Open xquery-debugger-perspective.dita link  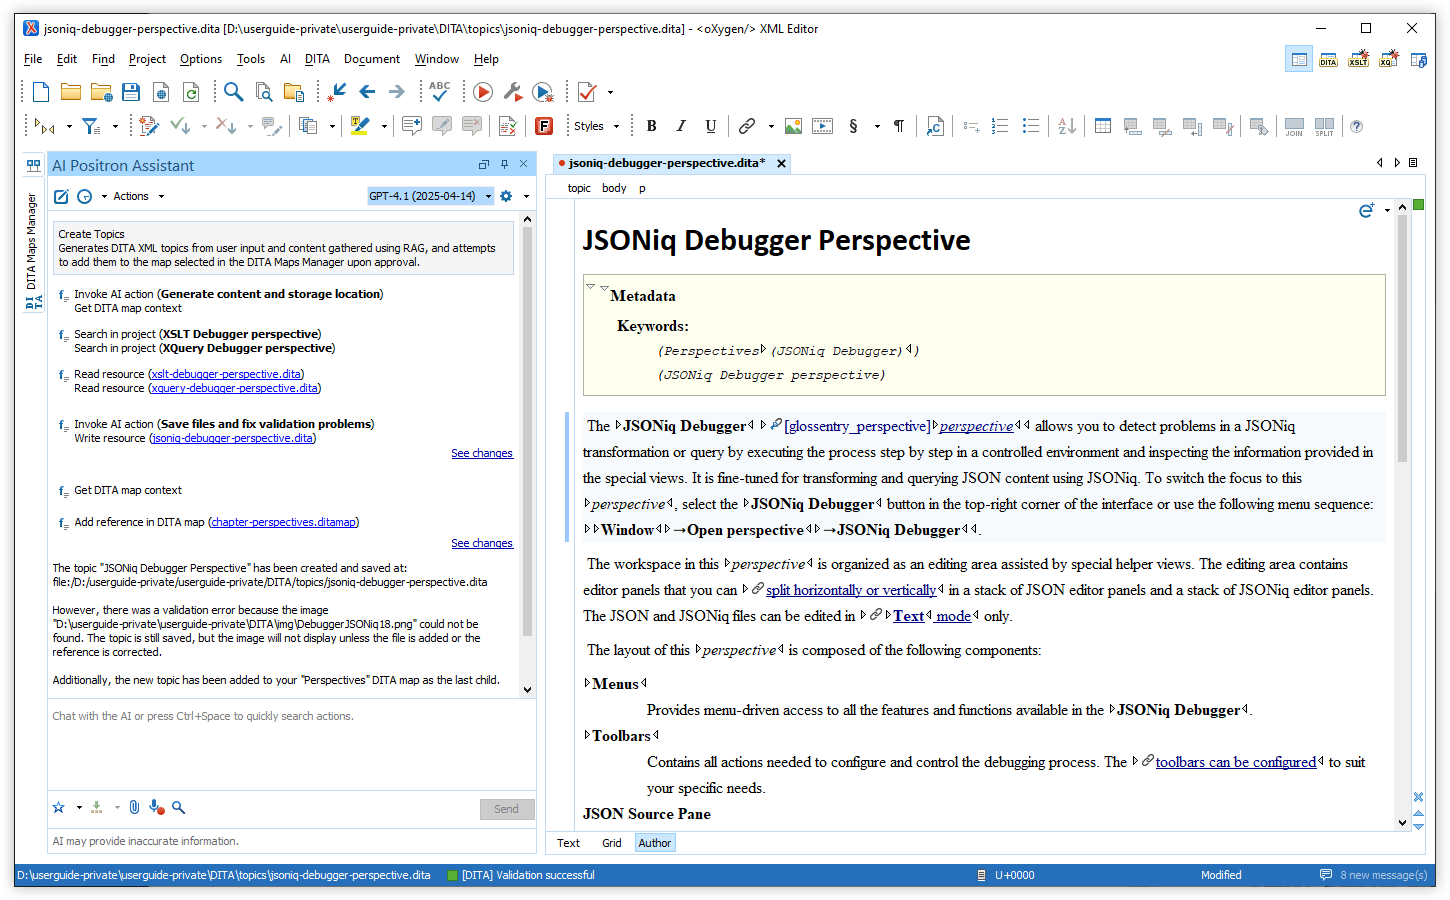click(235, 388)
